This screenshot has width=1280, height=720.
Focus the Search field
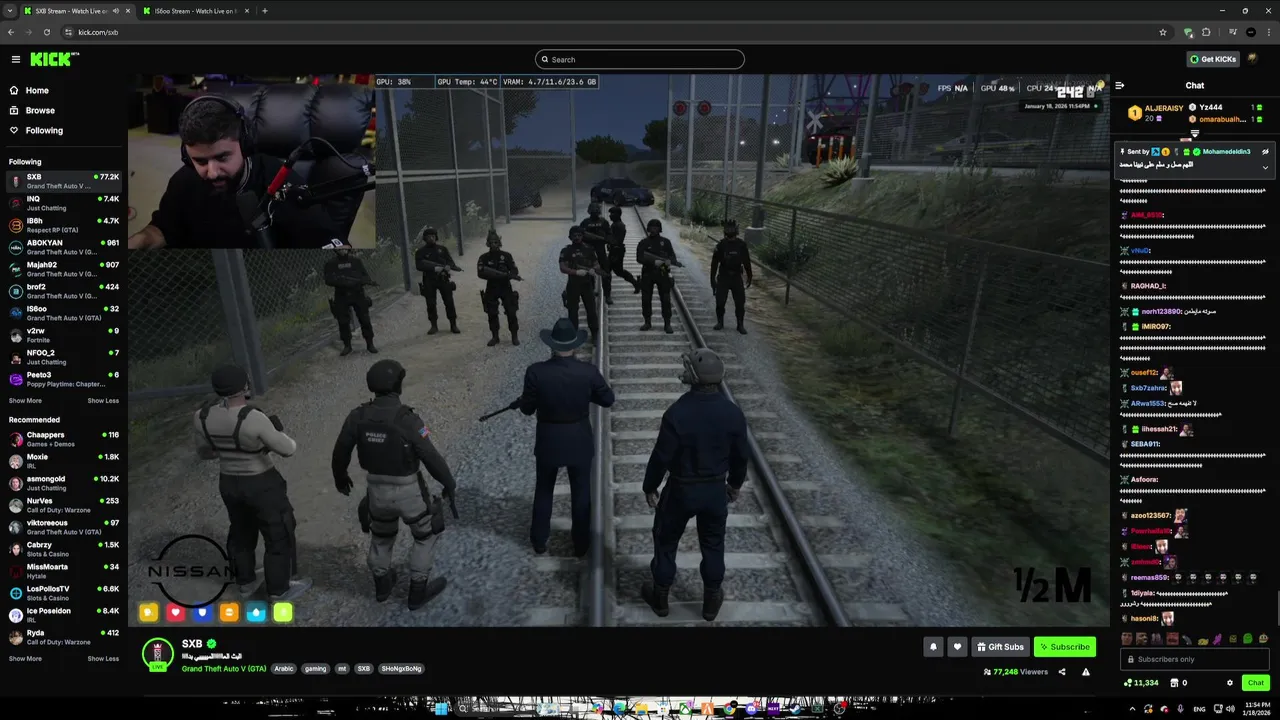coord(640,59)
